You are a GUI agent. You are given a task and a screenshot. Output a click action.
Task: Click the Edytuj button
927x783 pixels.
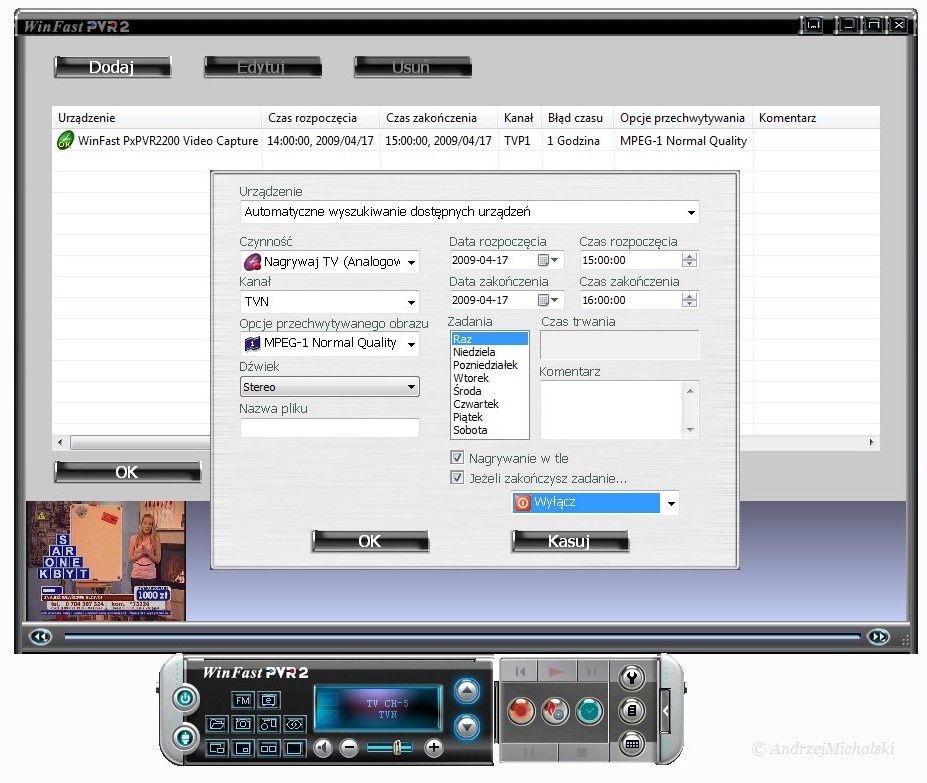262,67
